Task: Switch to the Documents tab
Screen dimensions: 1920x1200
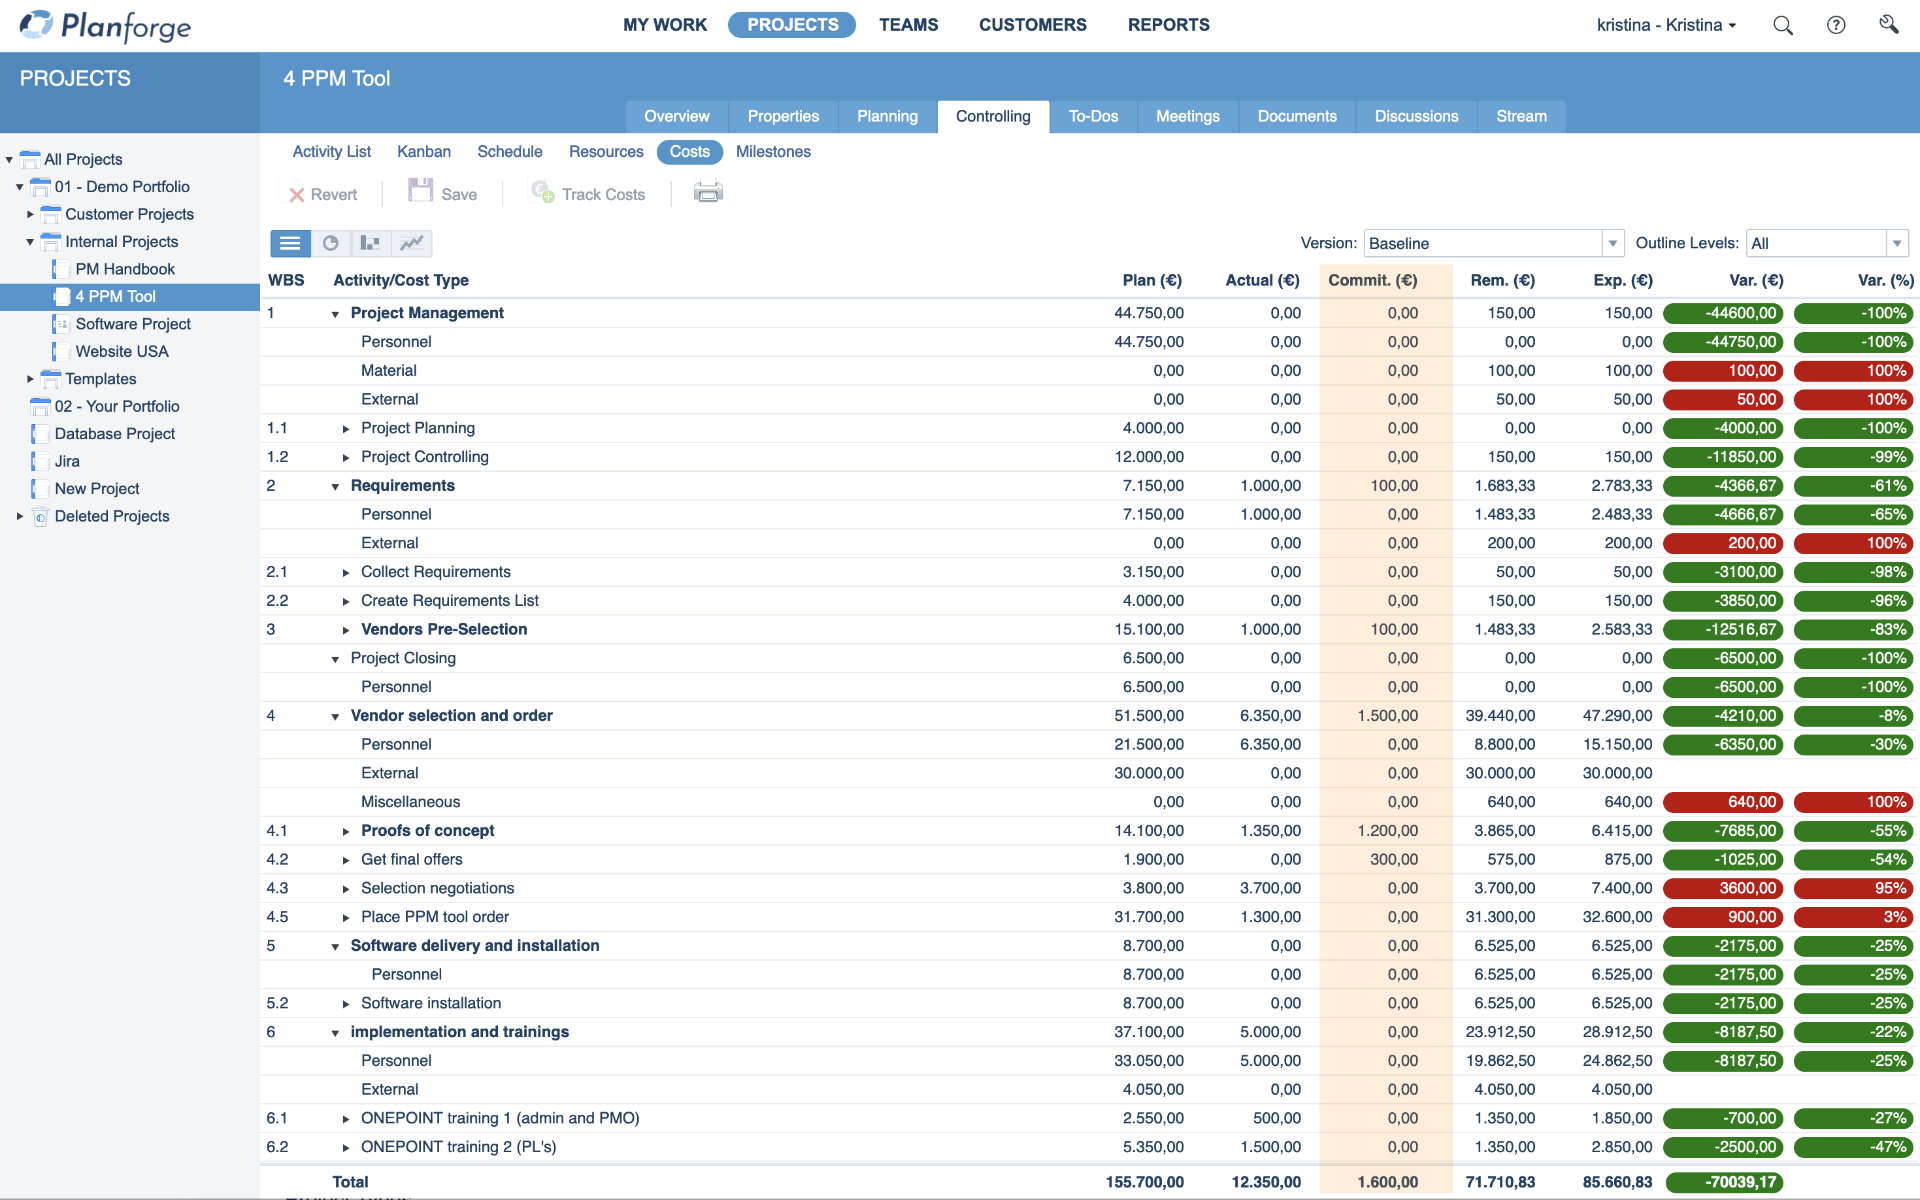Action: click(x=1297, y=116)
